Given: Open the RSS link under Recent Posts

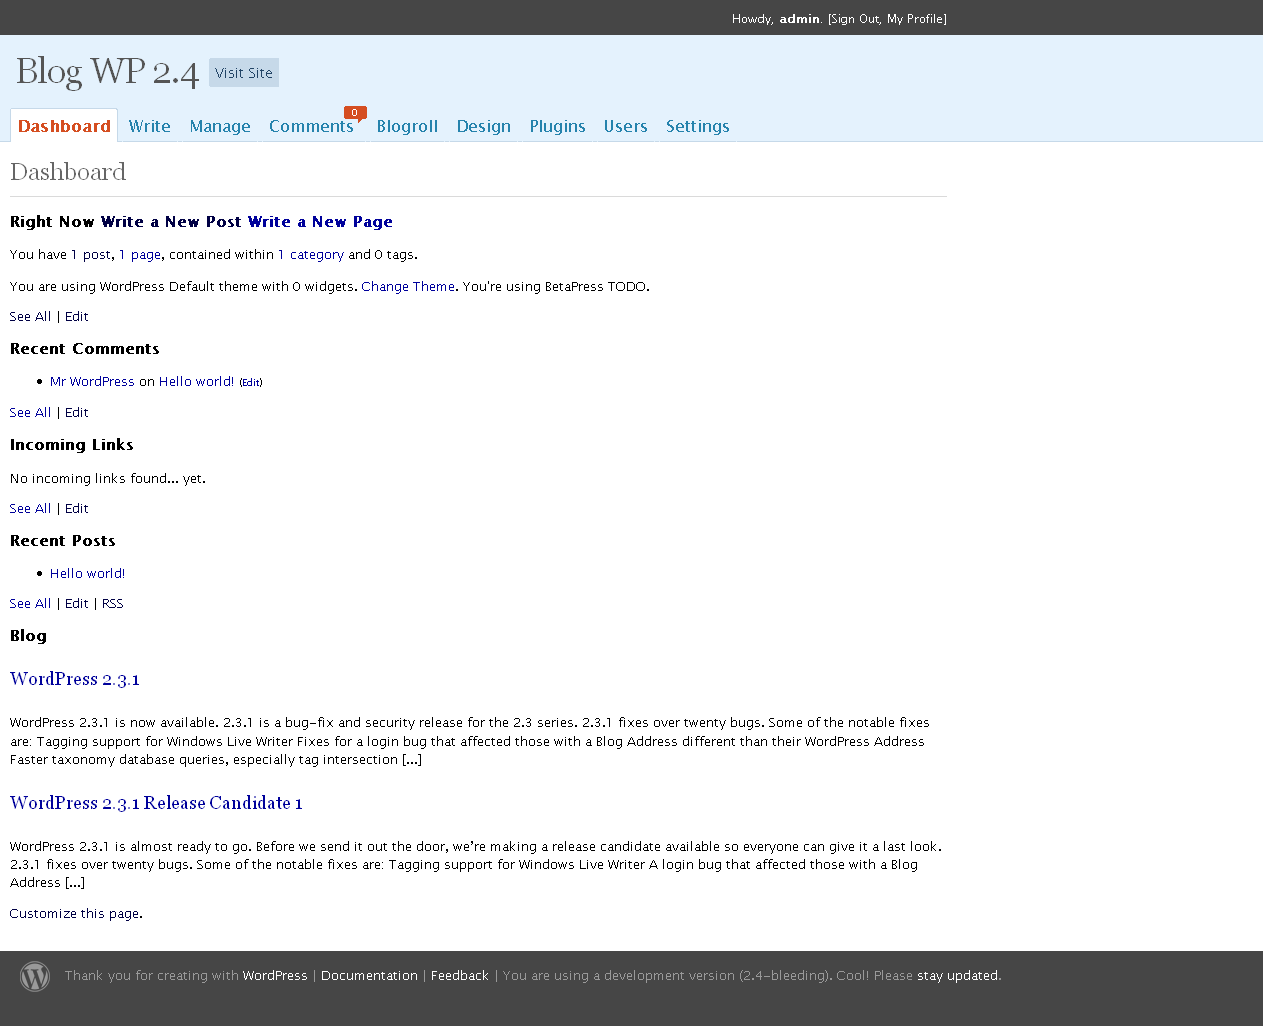Looking at the screenshot, I should (x=113, y=604).
